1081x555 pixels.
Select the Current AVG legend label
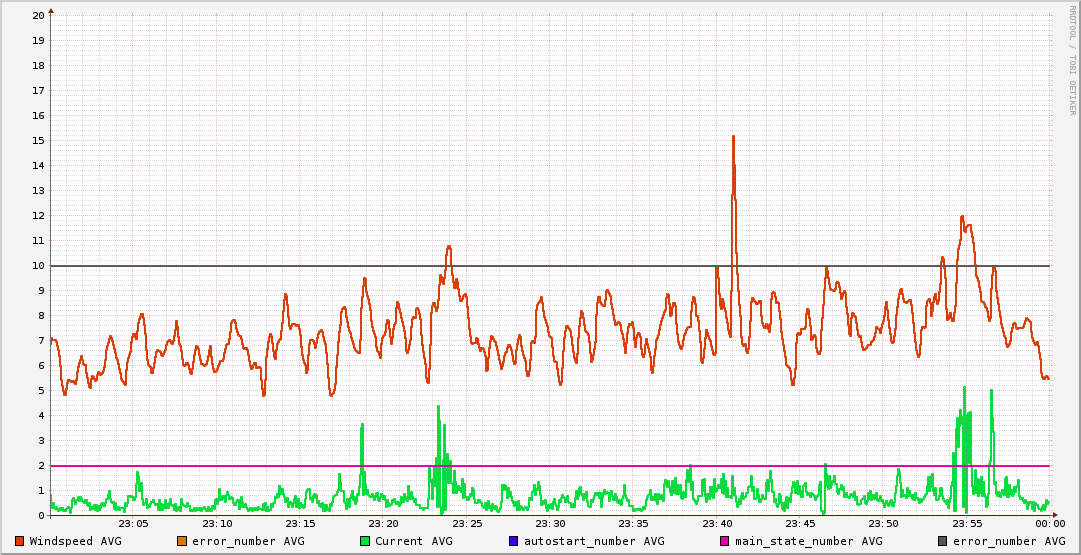(413, 541)
